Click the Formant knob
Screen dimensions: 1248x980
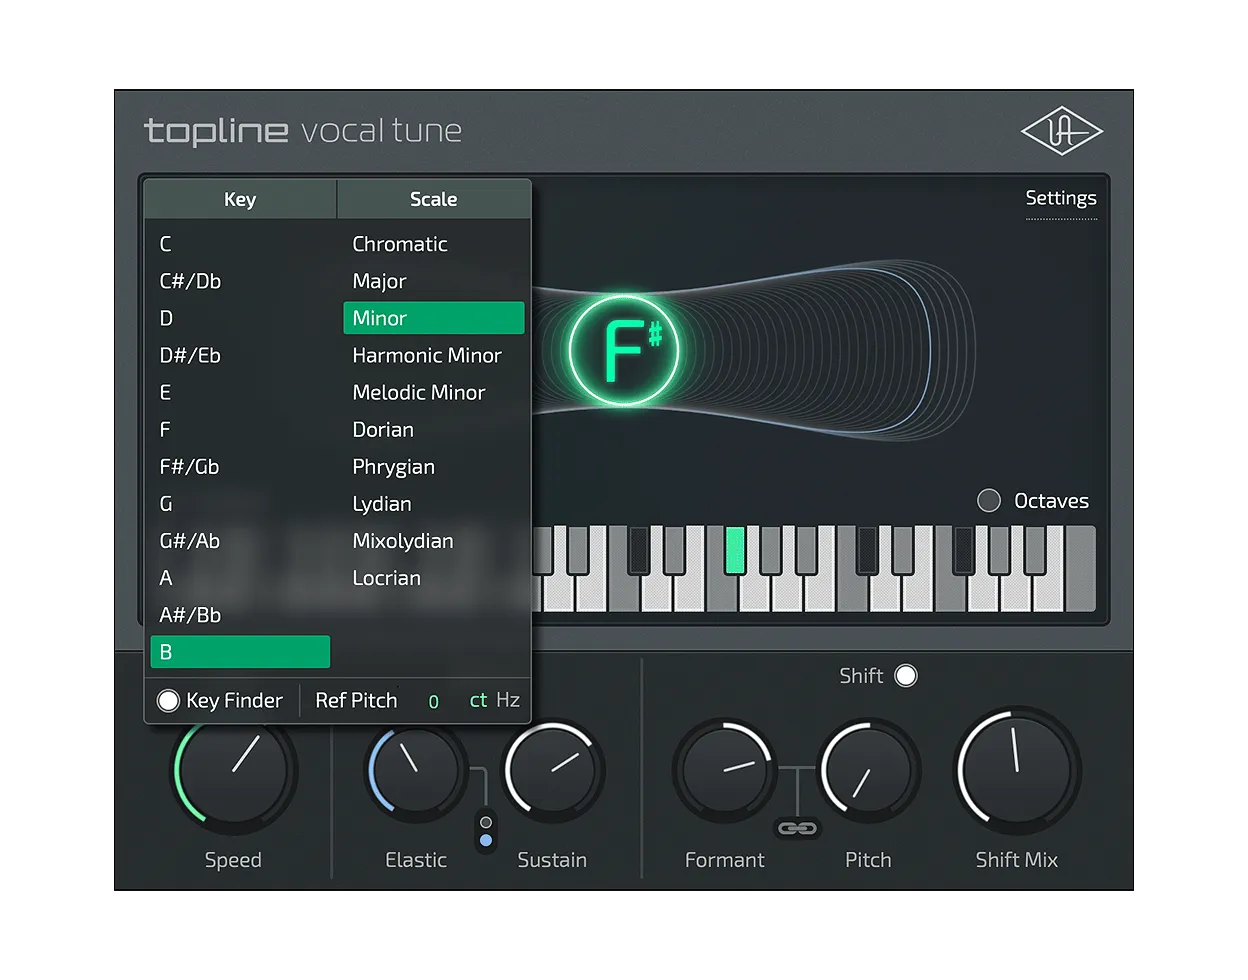pos(725,771)
